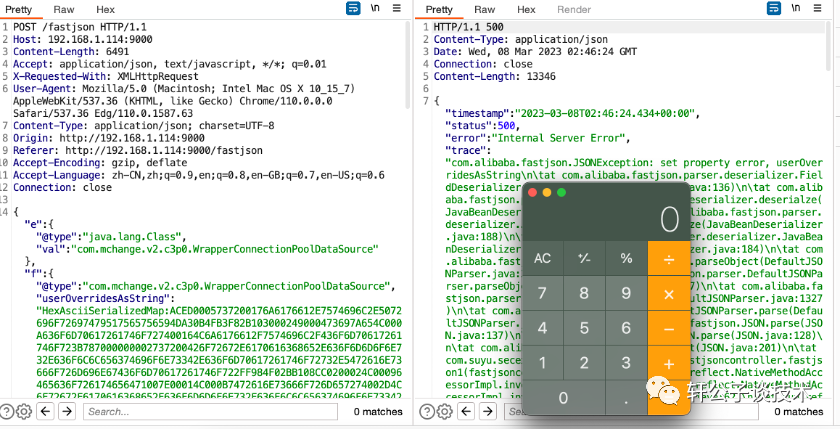Click the wide 0 key on Calculator

pyautogui.click(x=564, y=398)
